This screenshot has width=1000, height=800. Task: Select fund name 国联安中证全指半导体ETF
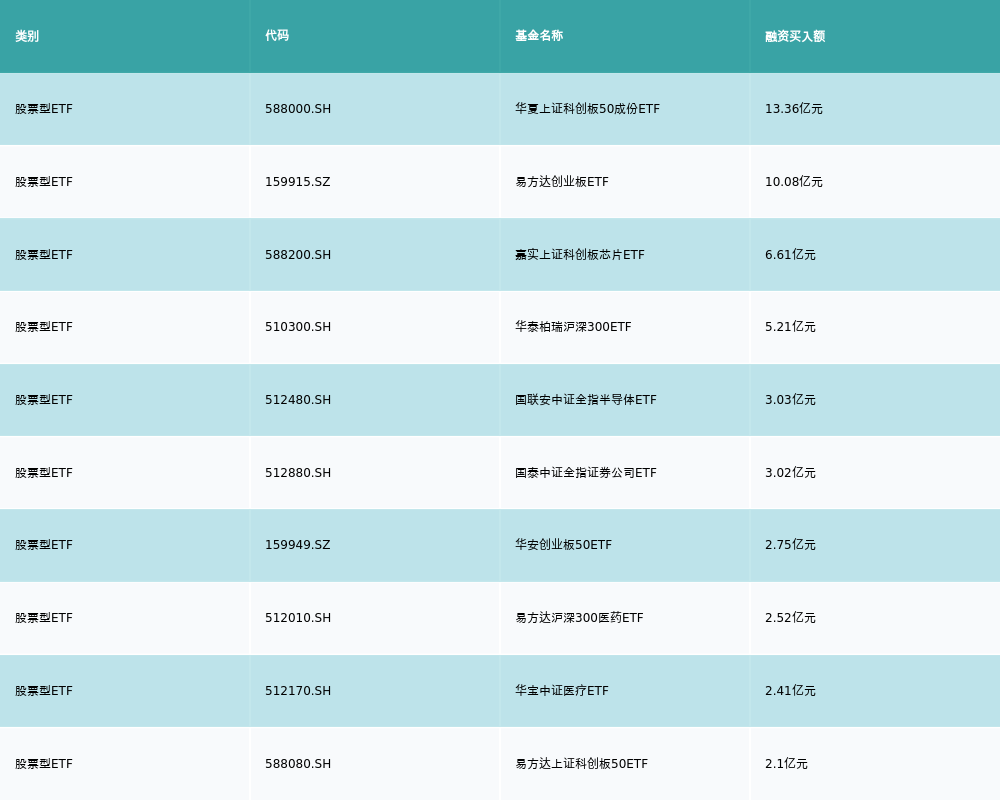585,400
